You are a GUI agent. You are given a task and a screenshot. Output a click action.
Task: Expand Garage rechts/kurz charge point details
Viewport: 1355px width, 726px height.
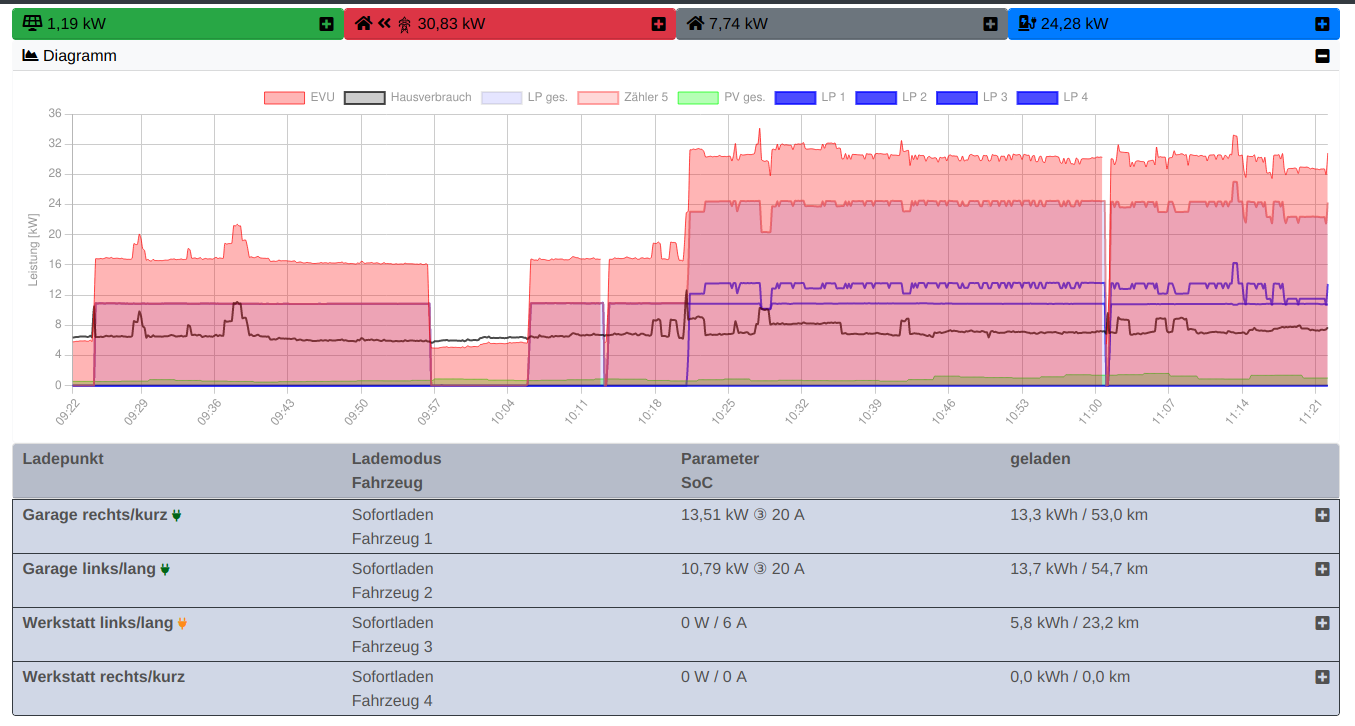pyautogui.click(x=1322, y=515)
